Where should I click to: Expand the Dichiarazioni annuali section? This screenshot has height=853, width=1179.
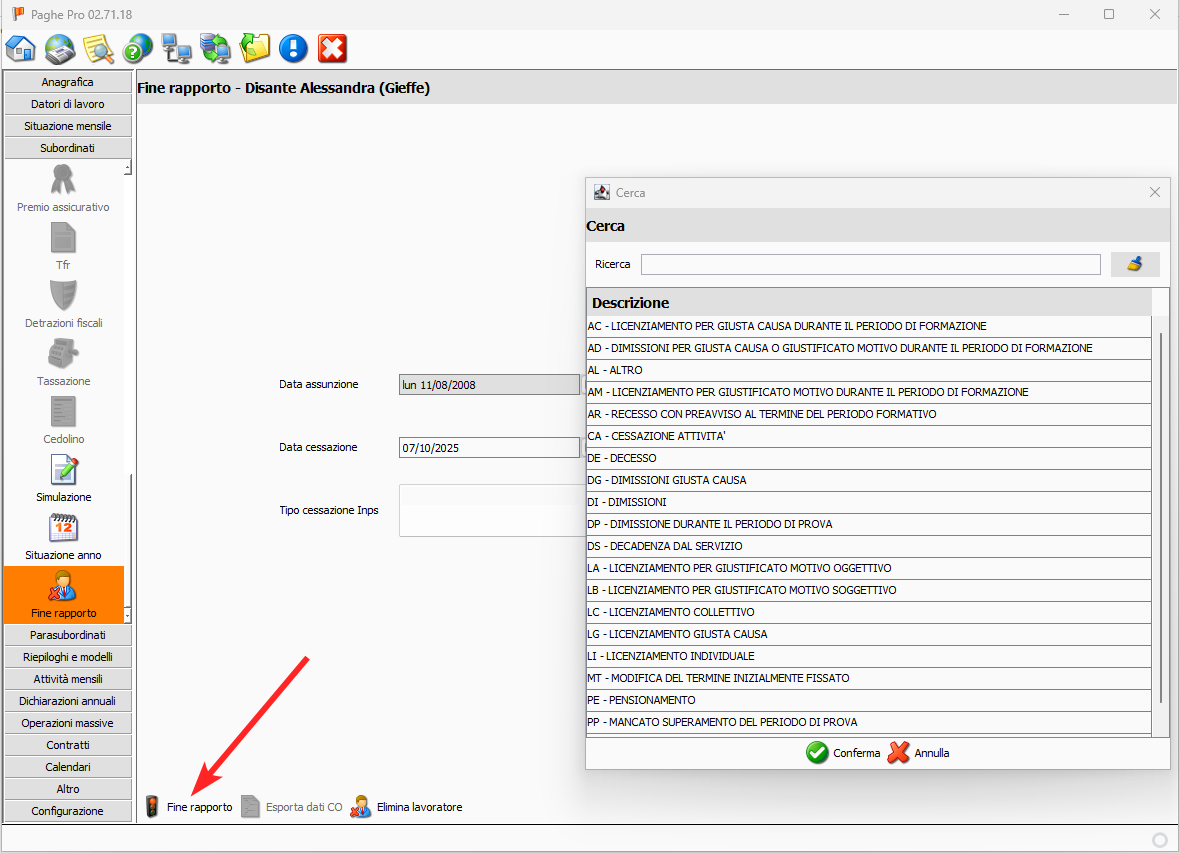[x=68, y=701]
